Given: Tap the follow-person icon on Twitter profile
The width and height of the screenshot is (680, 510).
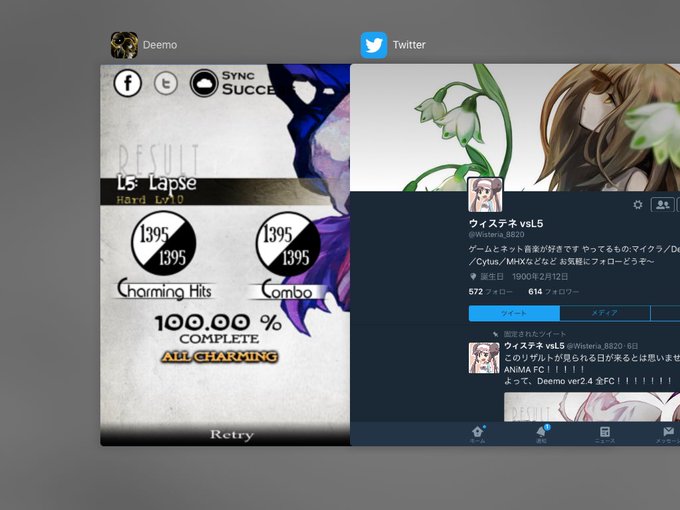Looking at the screenshot, I should [x=662, y=205].
